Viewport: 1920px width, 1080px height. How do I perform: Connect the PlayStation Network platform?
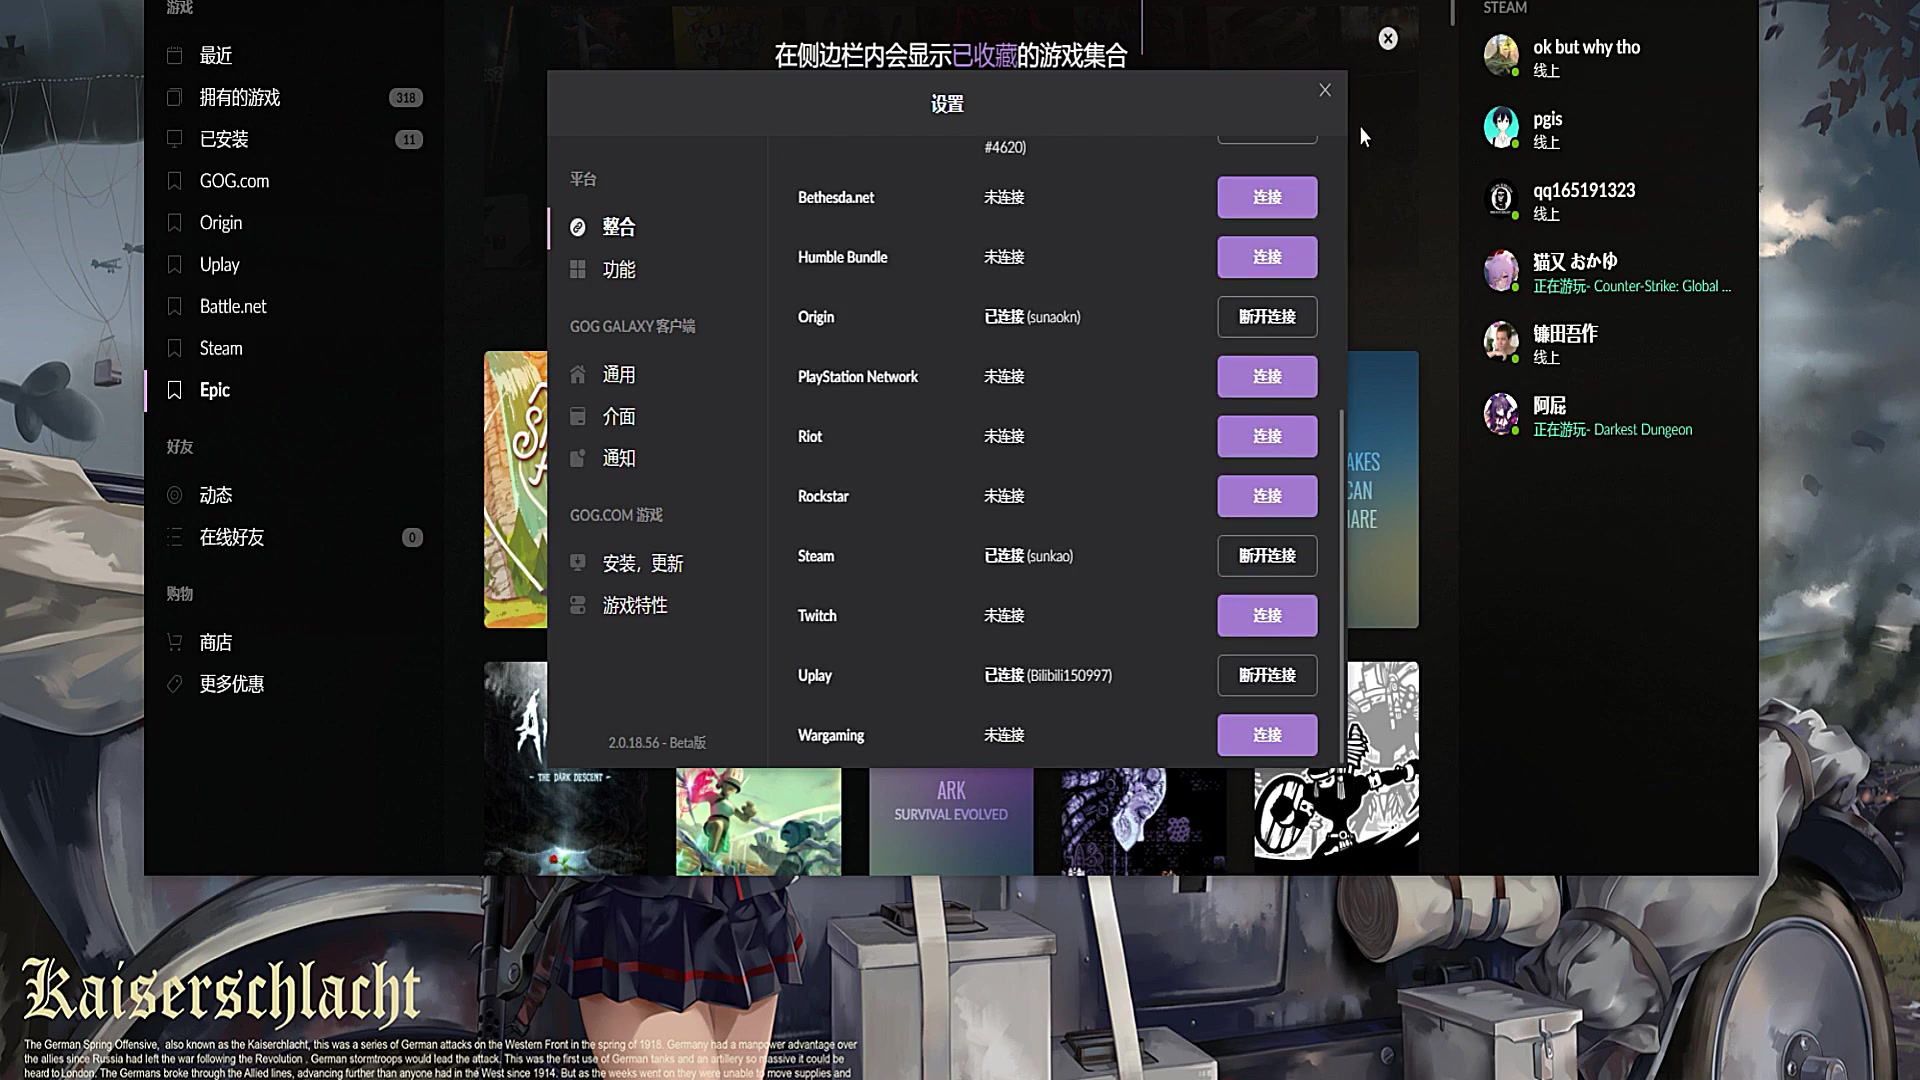click(1267, 377)
